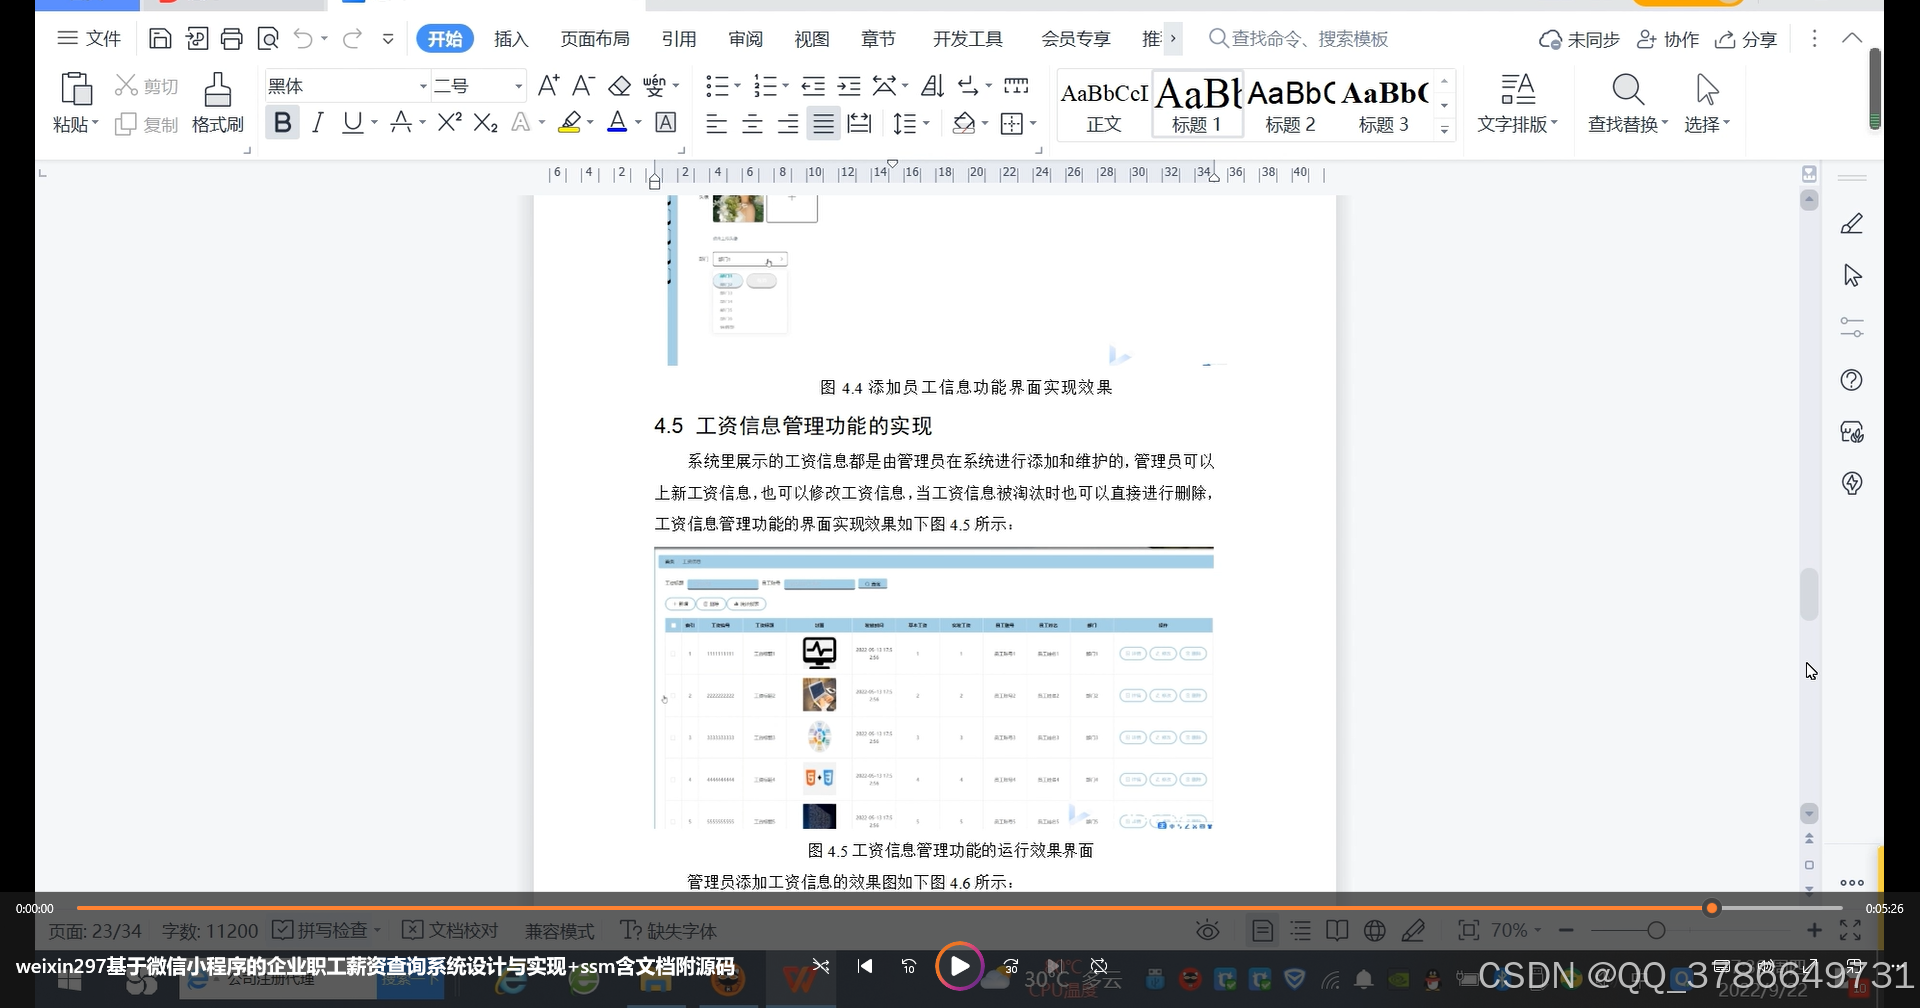Apply Subscript X₂ formatting
This screenshot has height=1008, width=1920.
[x=486, y=122]
